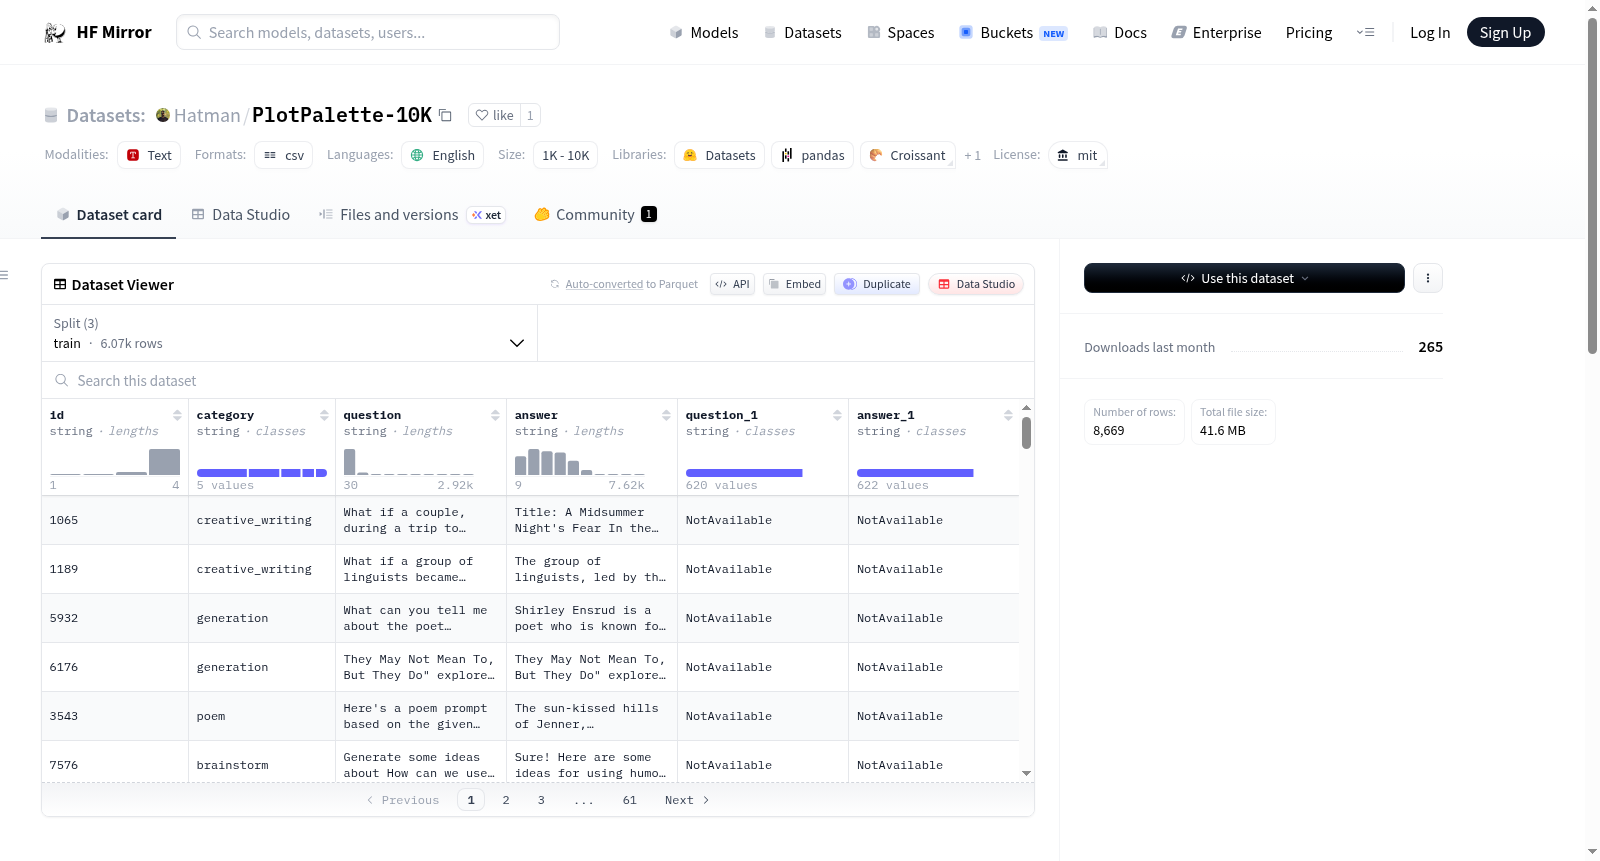Screen dimensions: 1600x861
Task: Open the Spaces page
Action: (x=900, y=33)
